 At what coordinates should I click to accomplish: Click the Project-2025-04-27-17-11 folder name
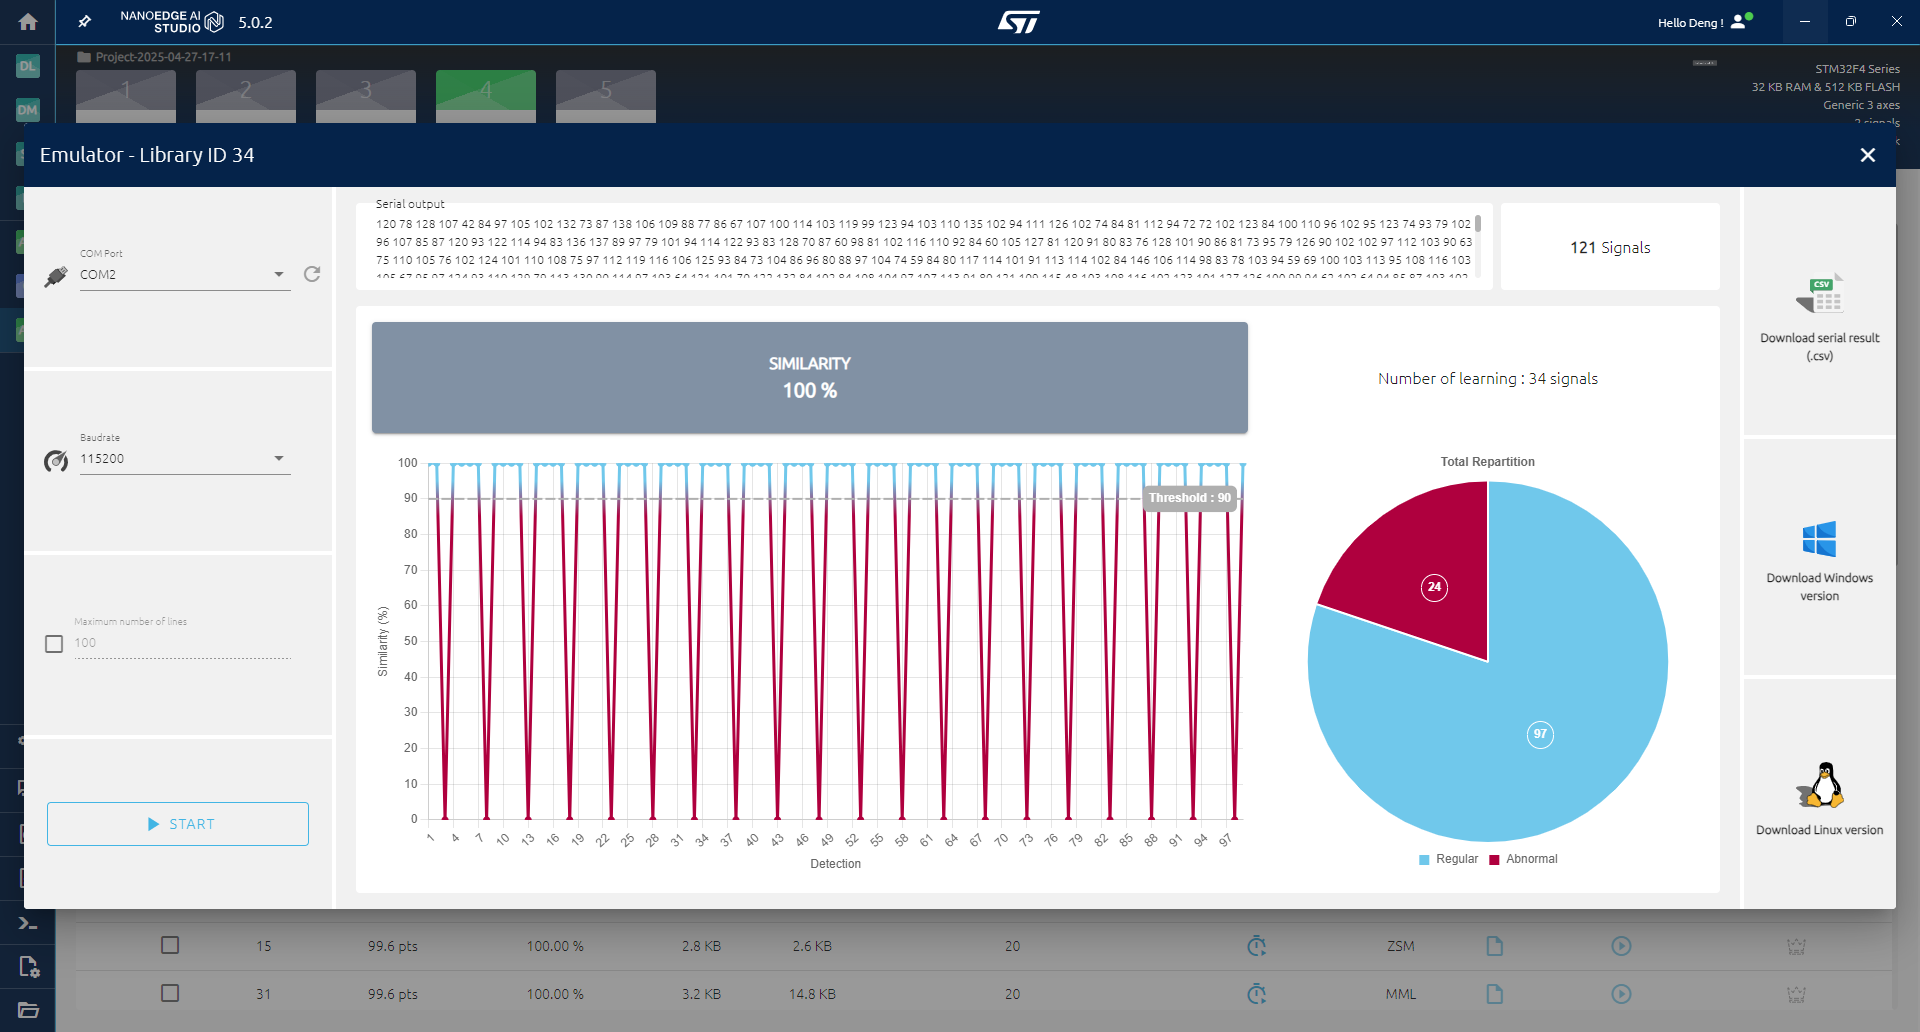point(163,57)
